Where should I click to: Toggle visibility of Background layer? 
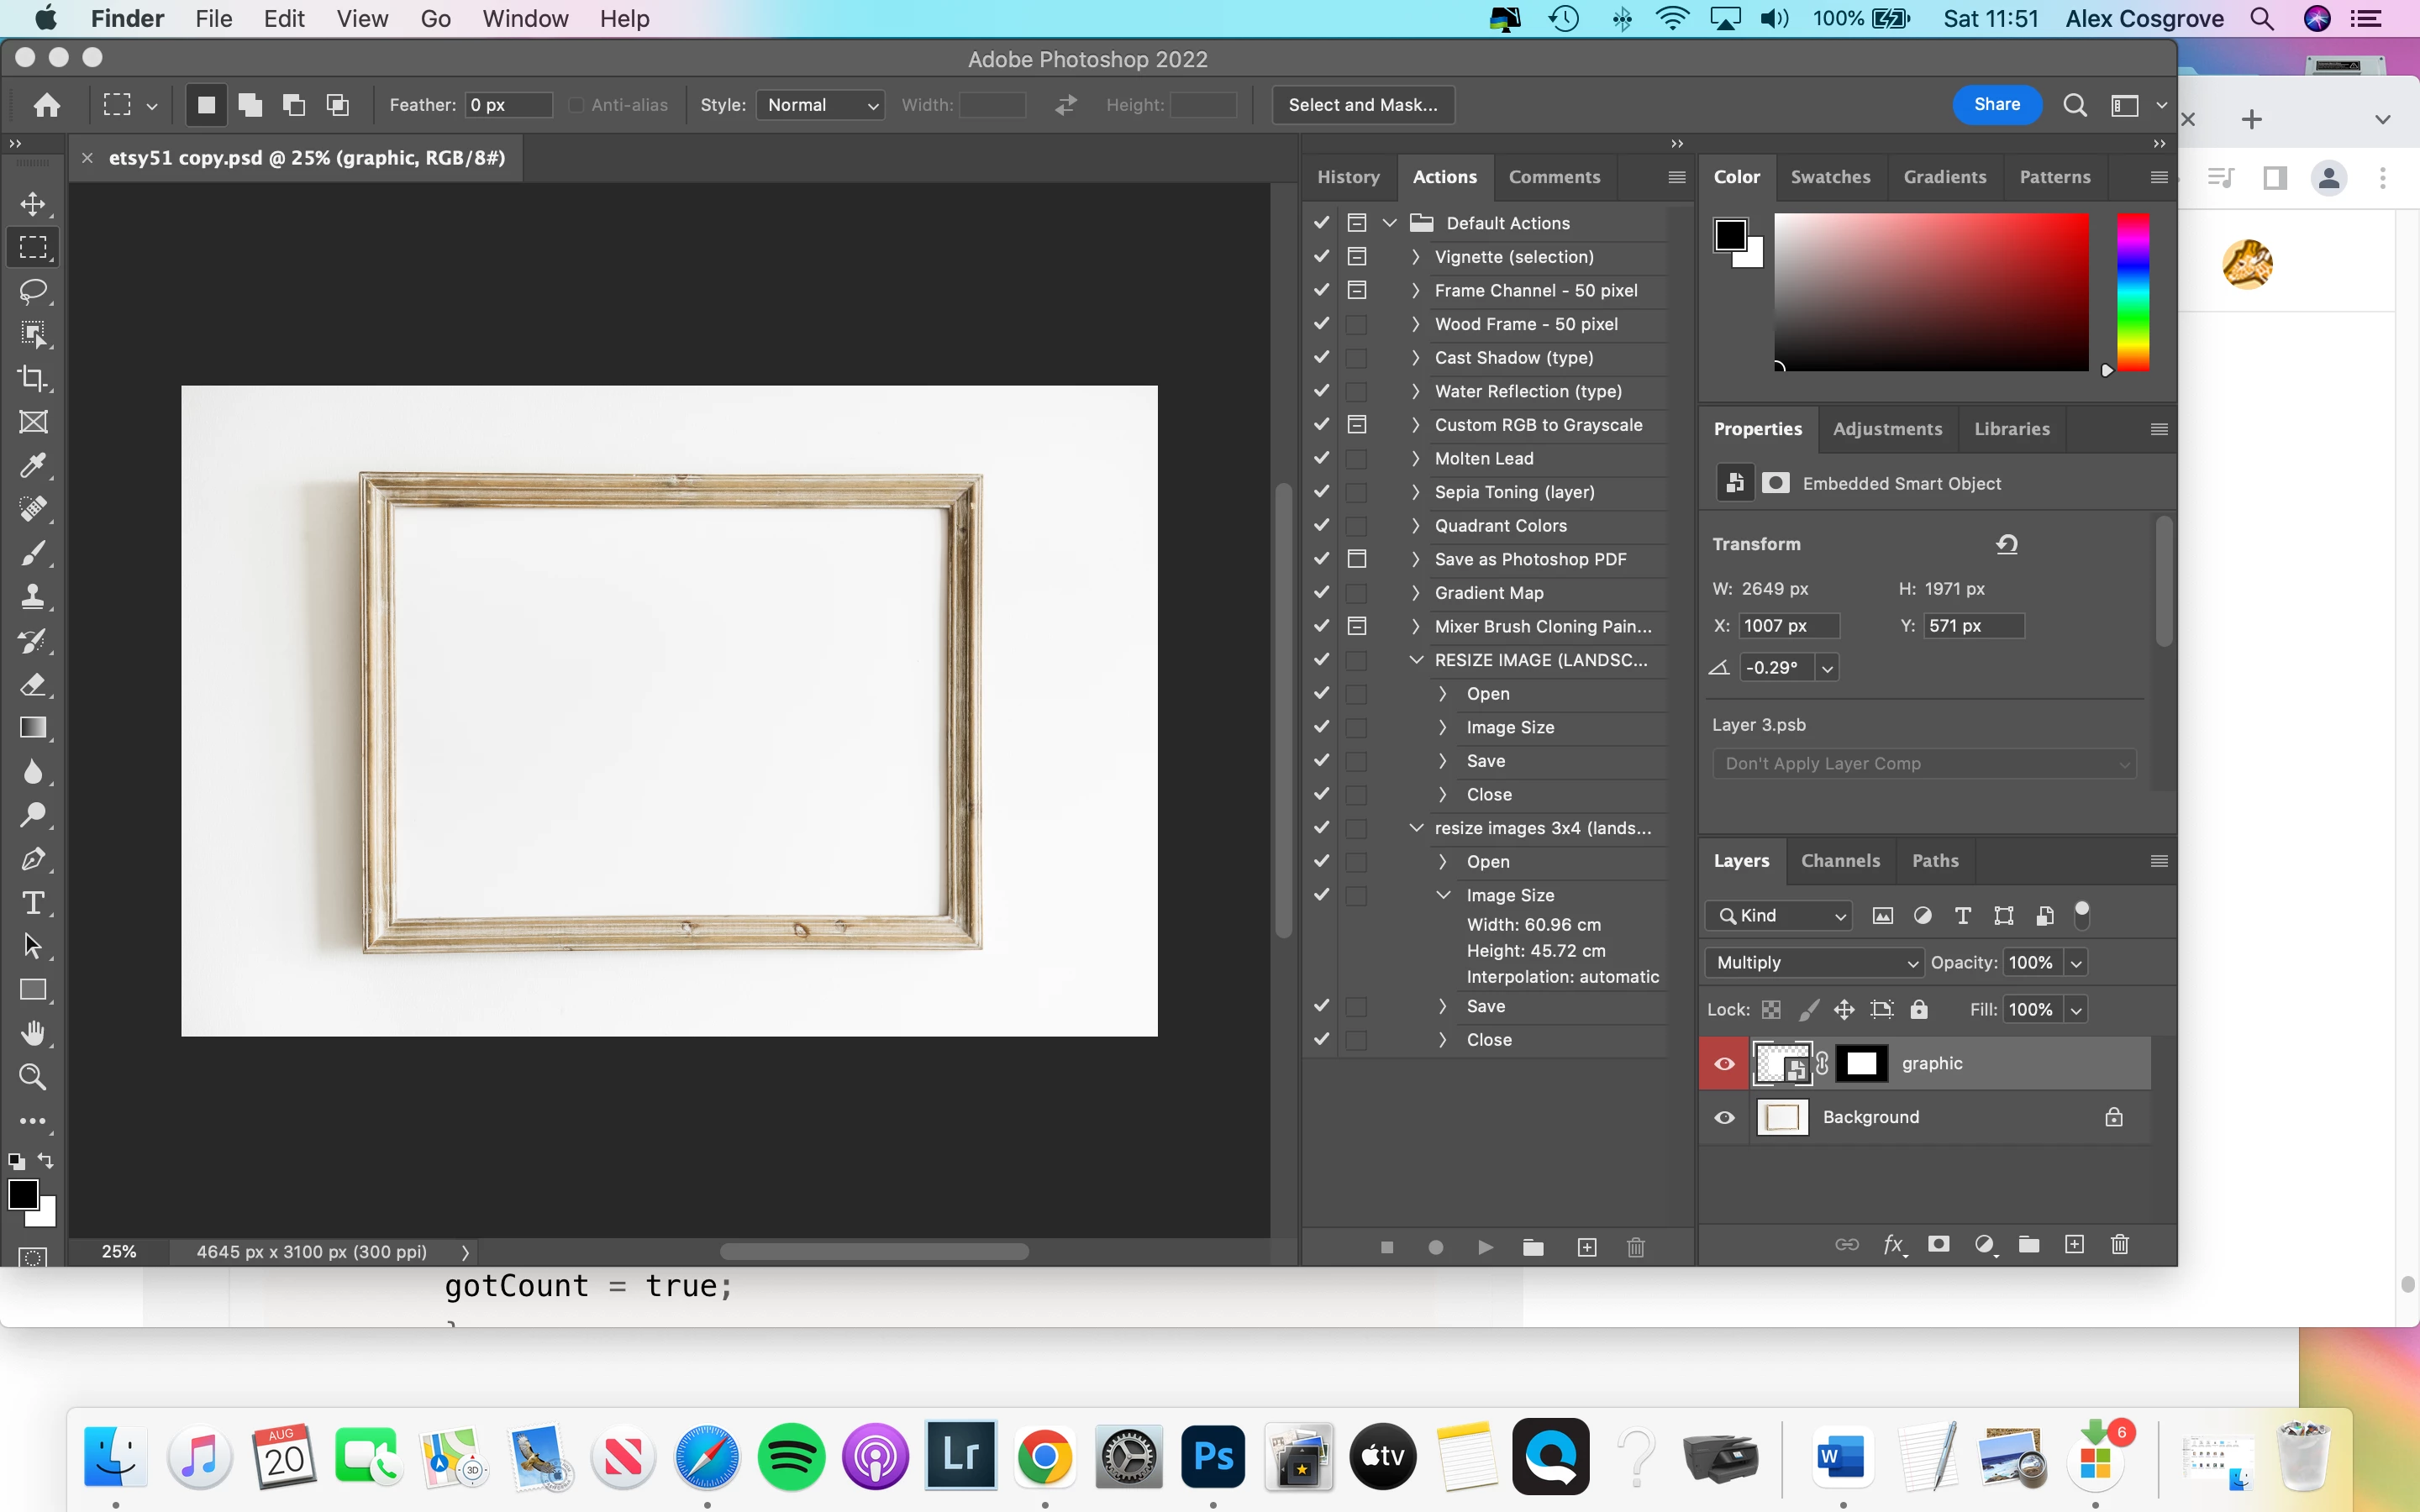click(x=1724, y=1117)
